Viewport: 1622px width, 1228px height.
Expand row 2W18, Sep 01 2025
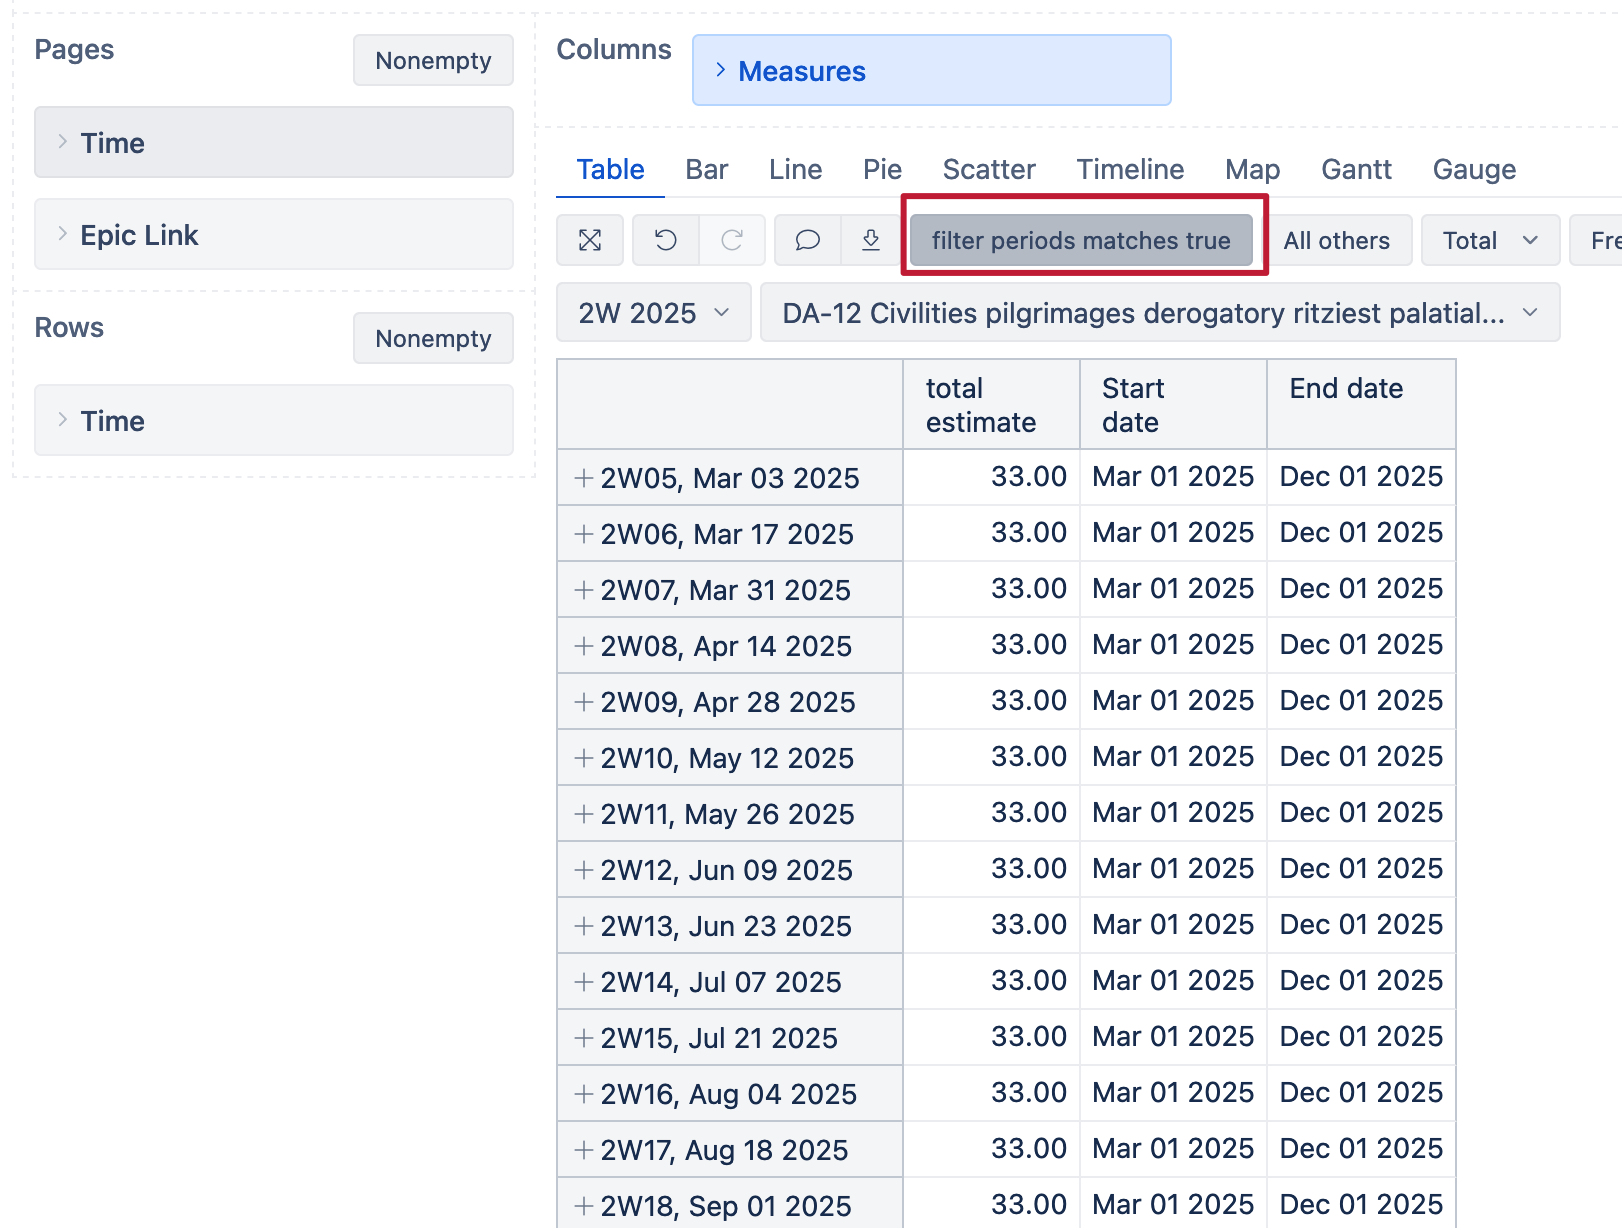pos(584,1206)
